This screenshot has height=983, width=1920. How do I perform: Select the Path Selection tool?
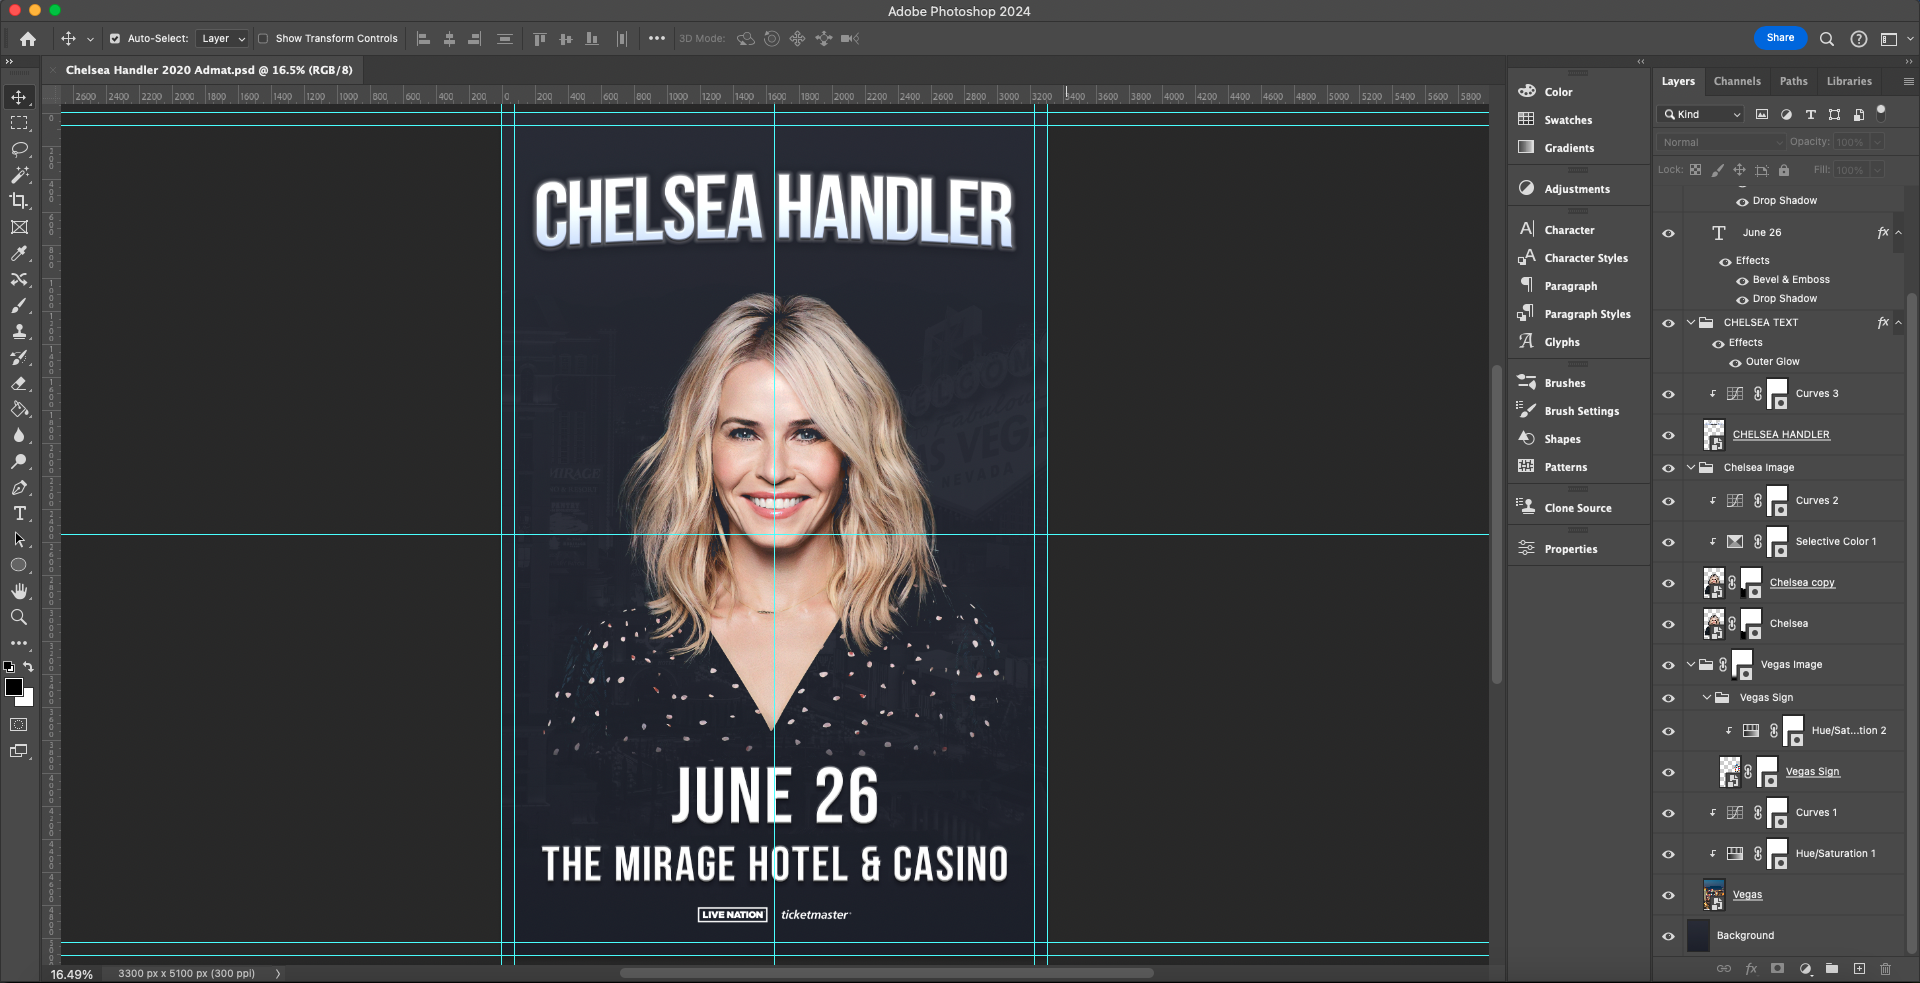point(19,539)
